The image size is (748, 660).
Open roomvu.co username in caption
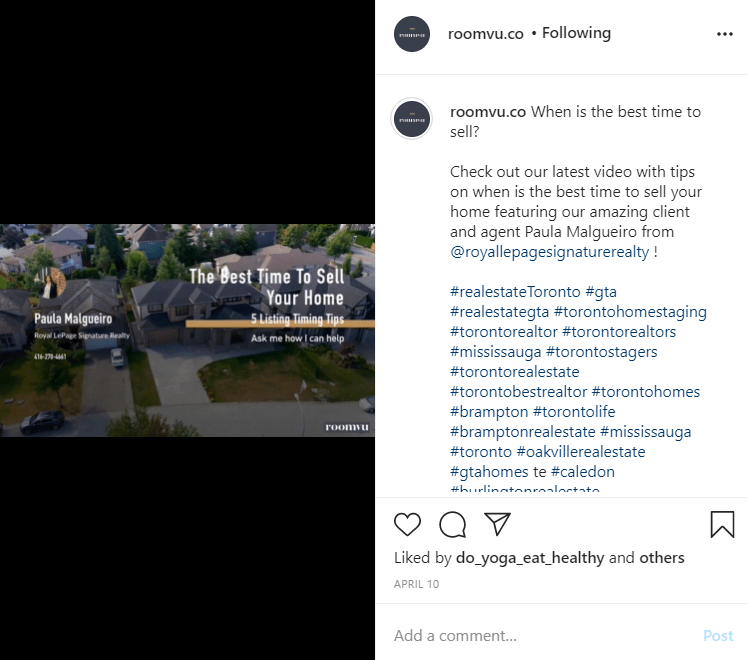(488, 112)
